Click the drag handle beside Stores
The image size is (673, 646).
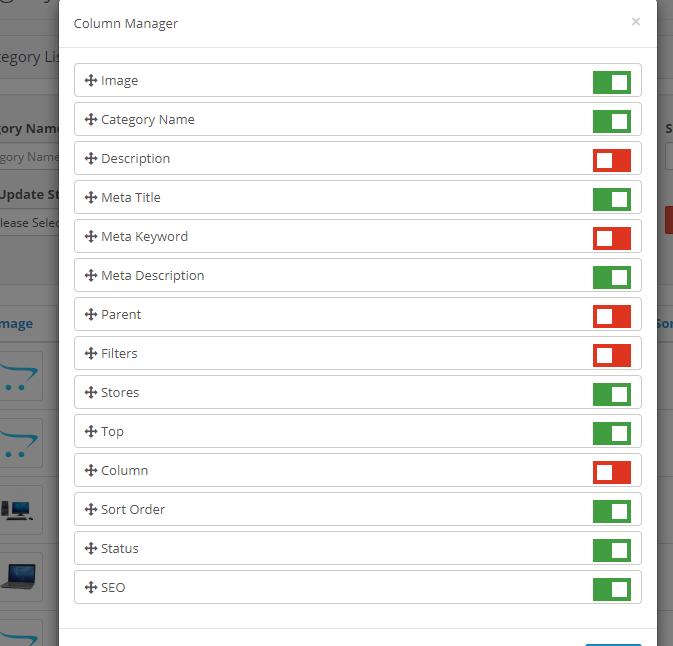tap(91, 393)
